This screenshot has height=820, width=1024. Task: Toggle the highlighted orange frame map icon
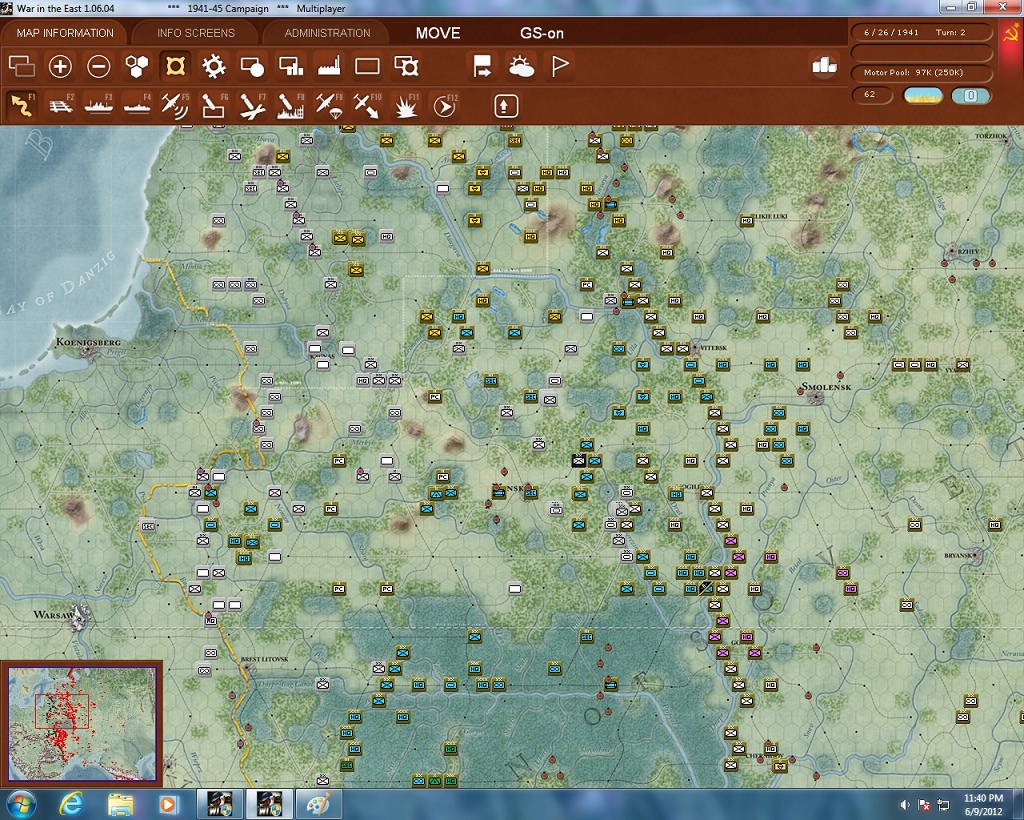pos(175,66)
